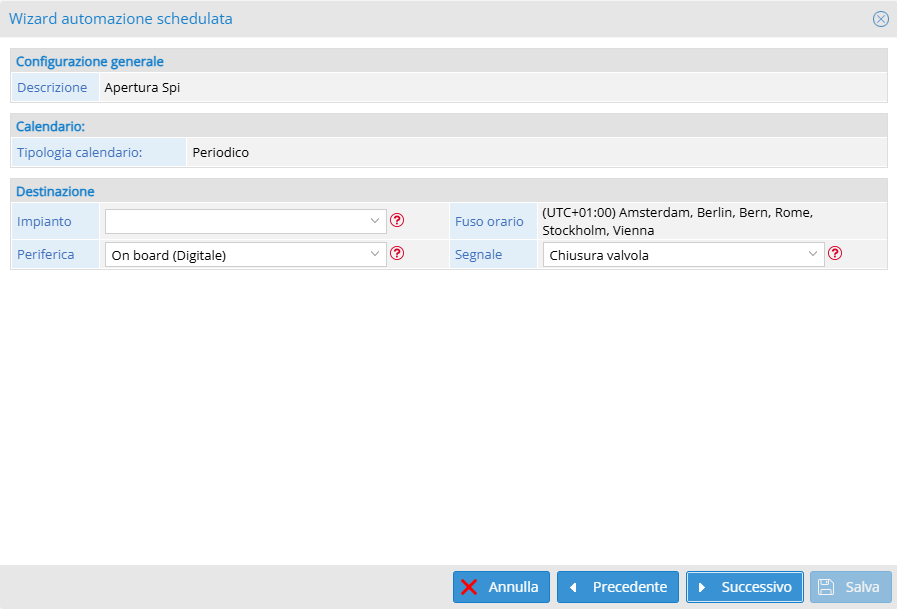The width and height of the screenshot is (897, 609).
Task: Close the Wizard automazione schedulata dialog
Action: [x=880, y=19]
